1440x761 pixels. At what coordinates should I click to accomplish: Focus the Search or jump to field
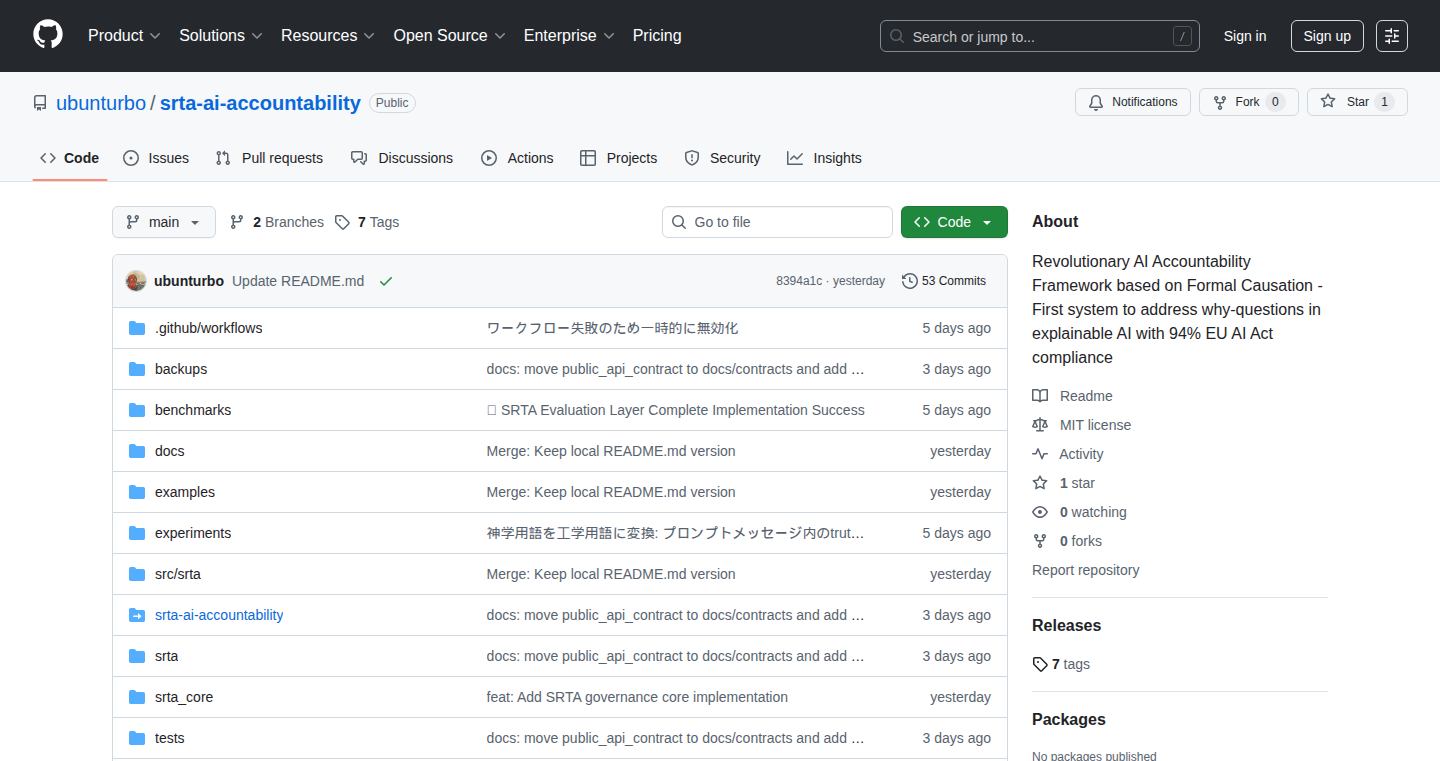pyautogui.click(x=1040, y=36)
